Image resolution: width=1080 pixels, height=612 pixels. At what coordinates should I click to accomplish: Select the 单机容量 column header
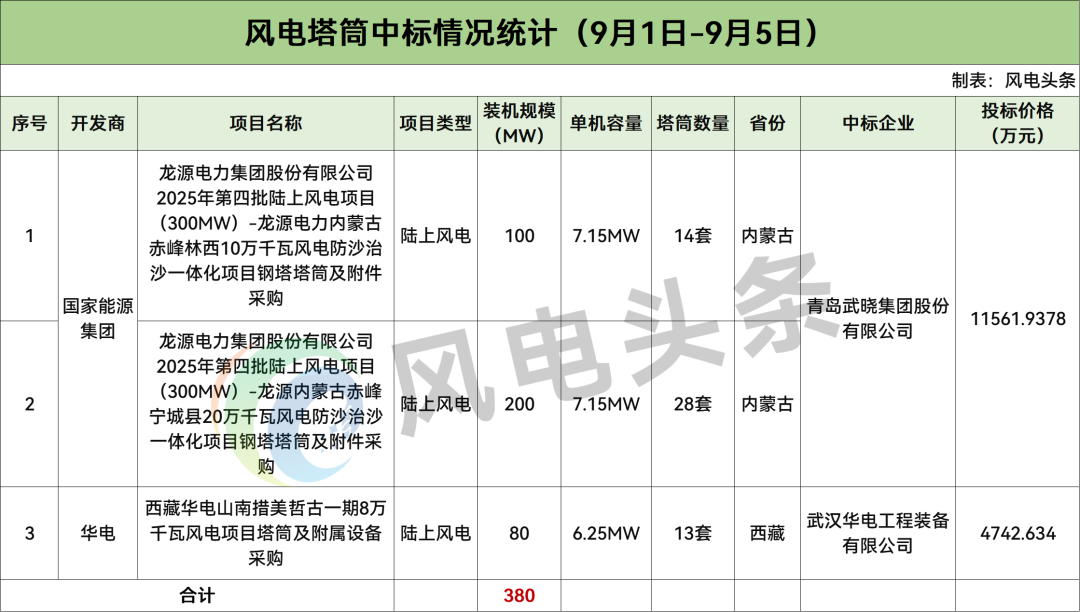click(x=606, y=123)
